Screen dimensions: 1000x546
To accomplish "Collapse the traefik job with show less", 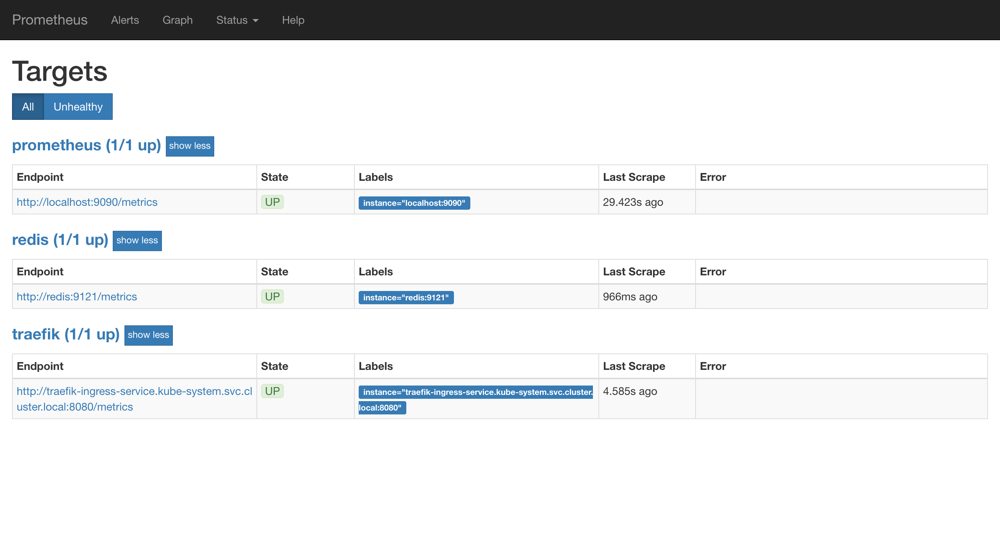I will click(148, 335).
